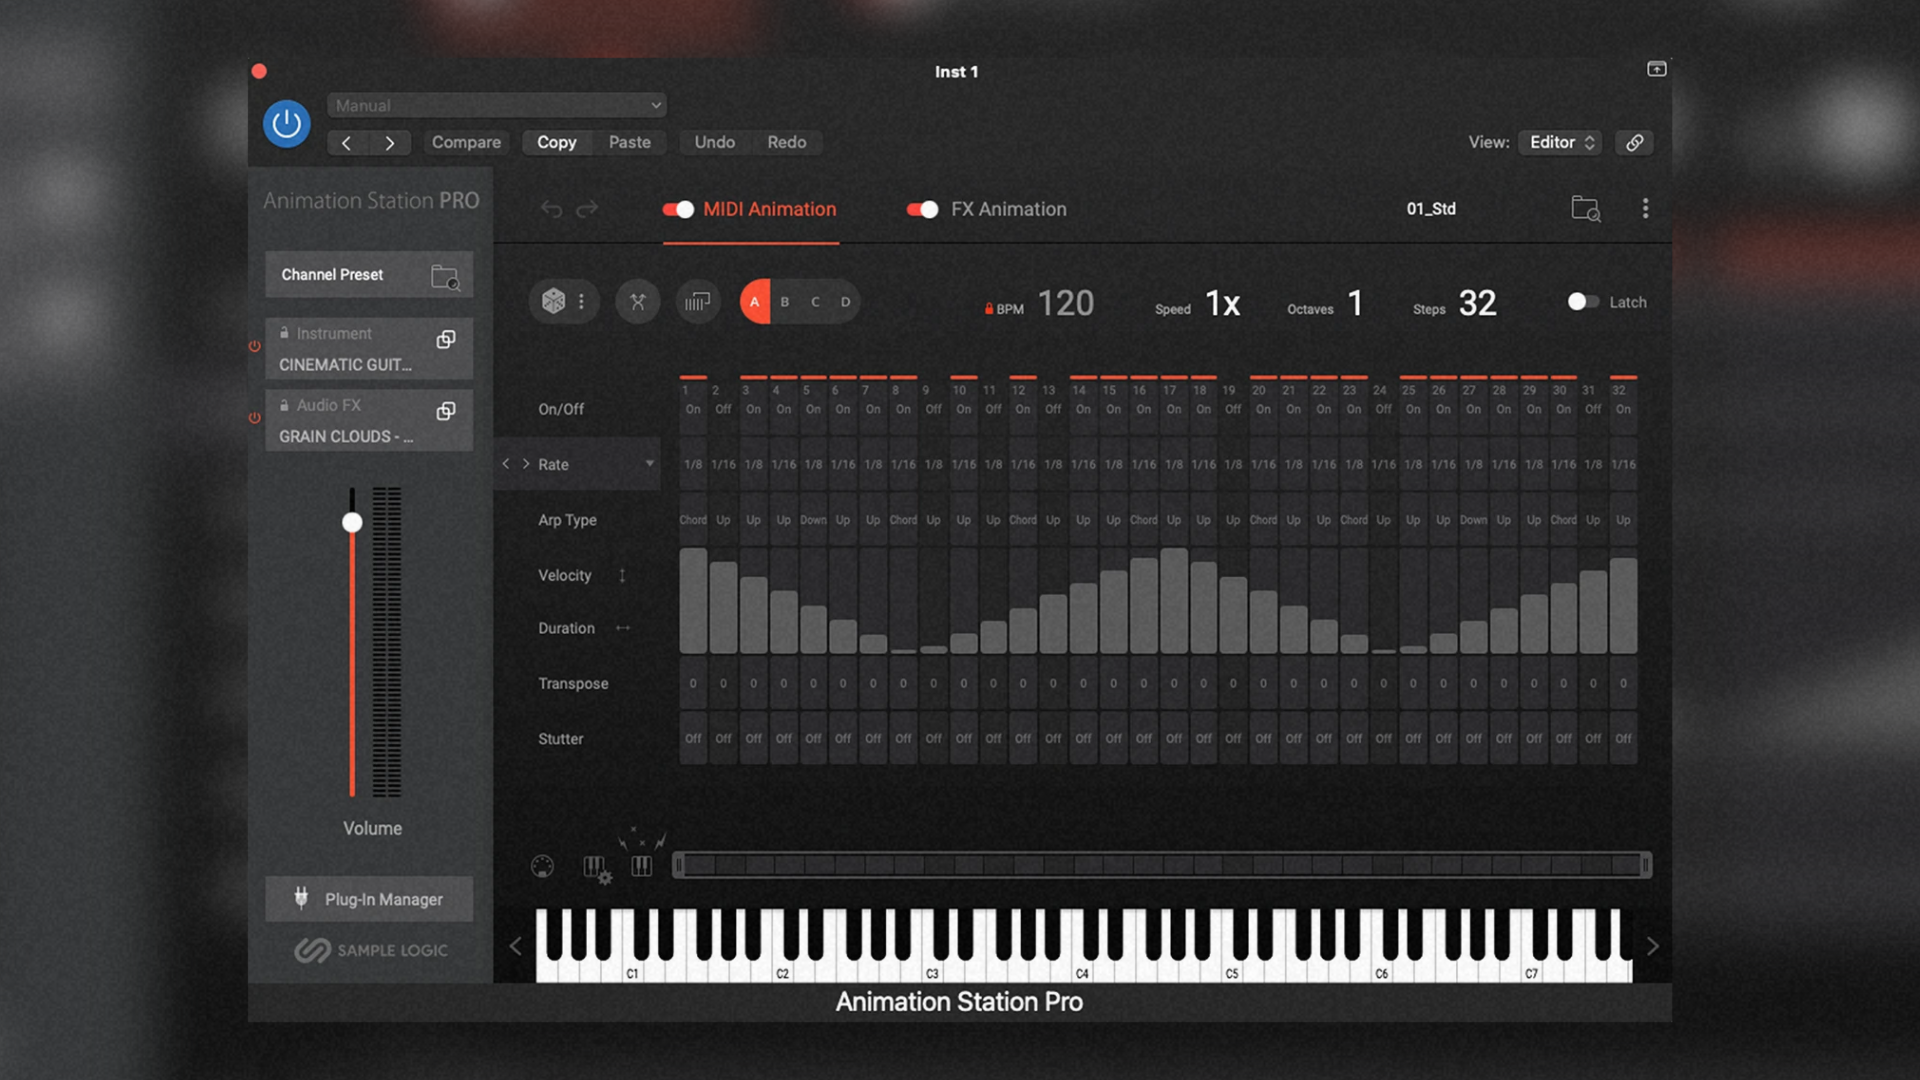Click the Copy button
Image resolution: width=1920 pixels, height=1080 pixels.
tap(556, 142)
